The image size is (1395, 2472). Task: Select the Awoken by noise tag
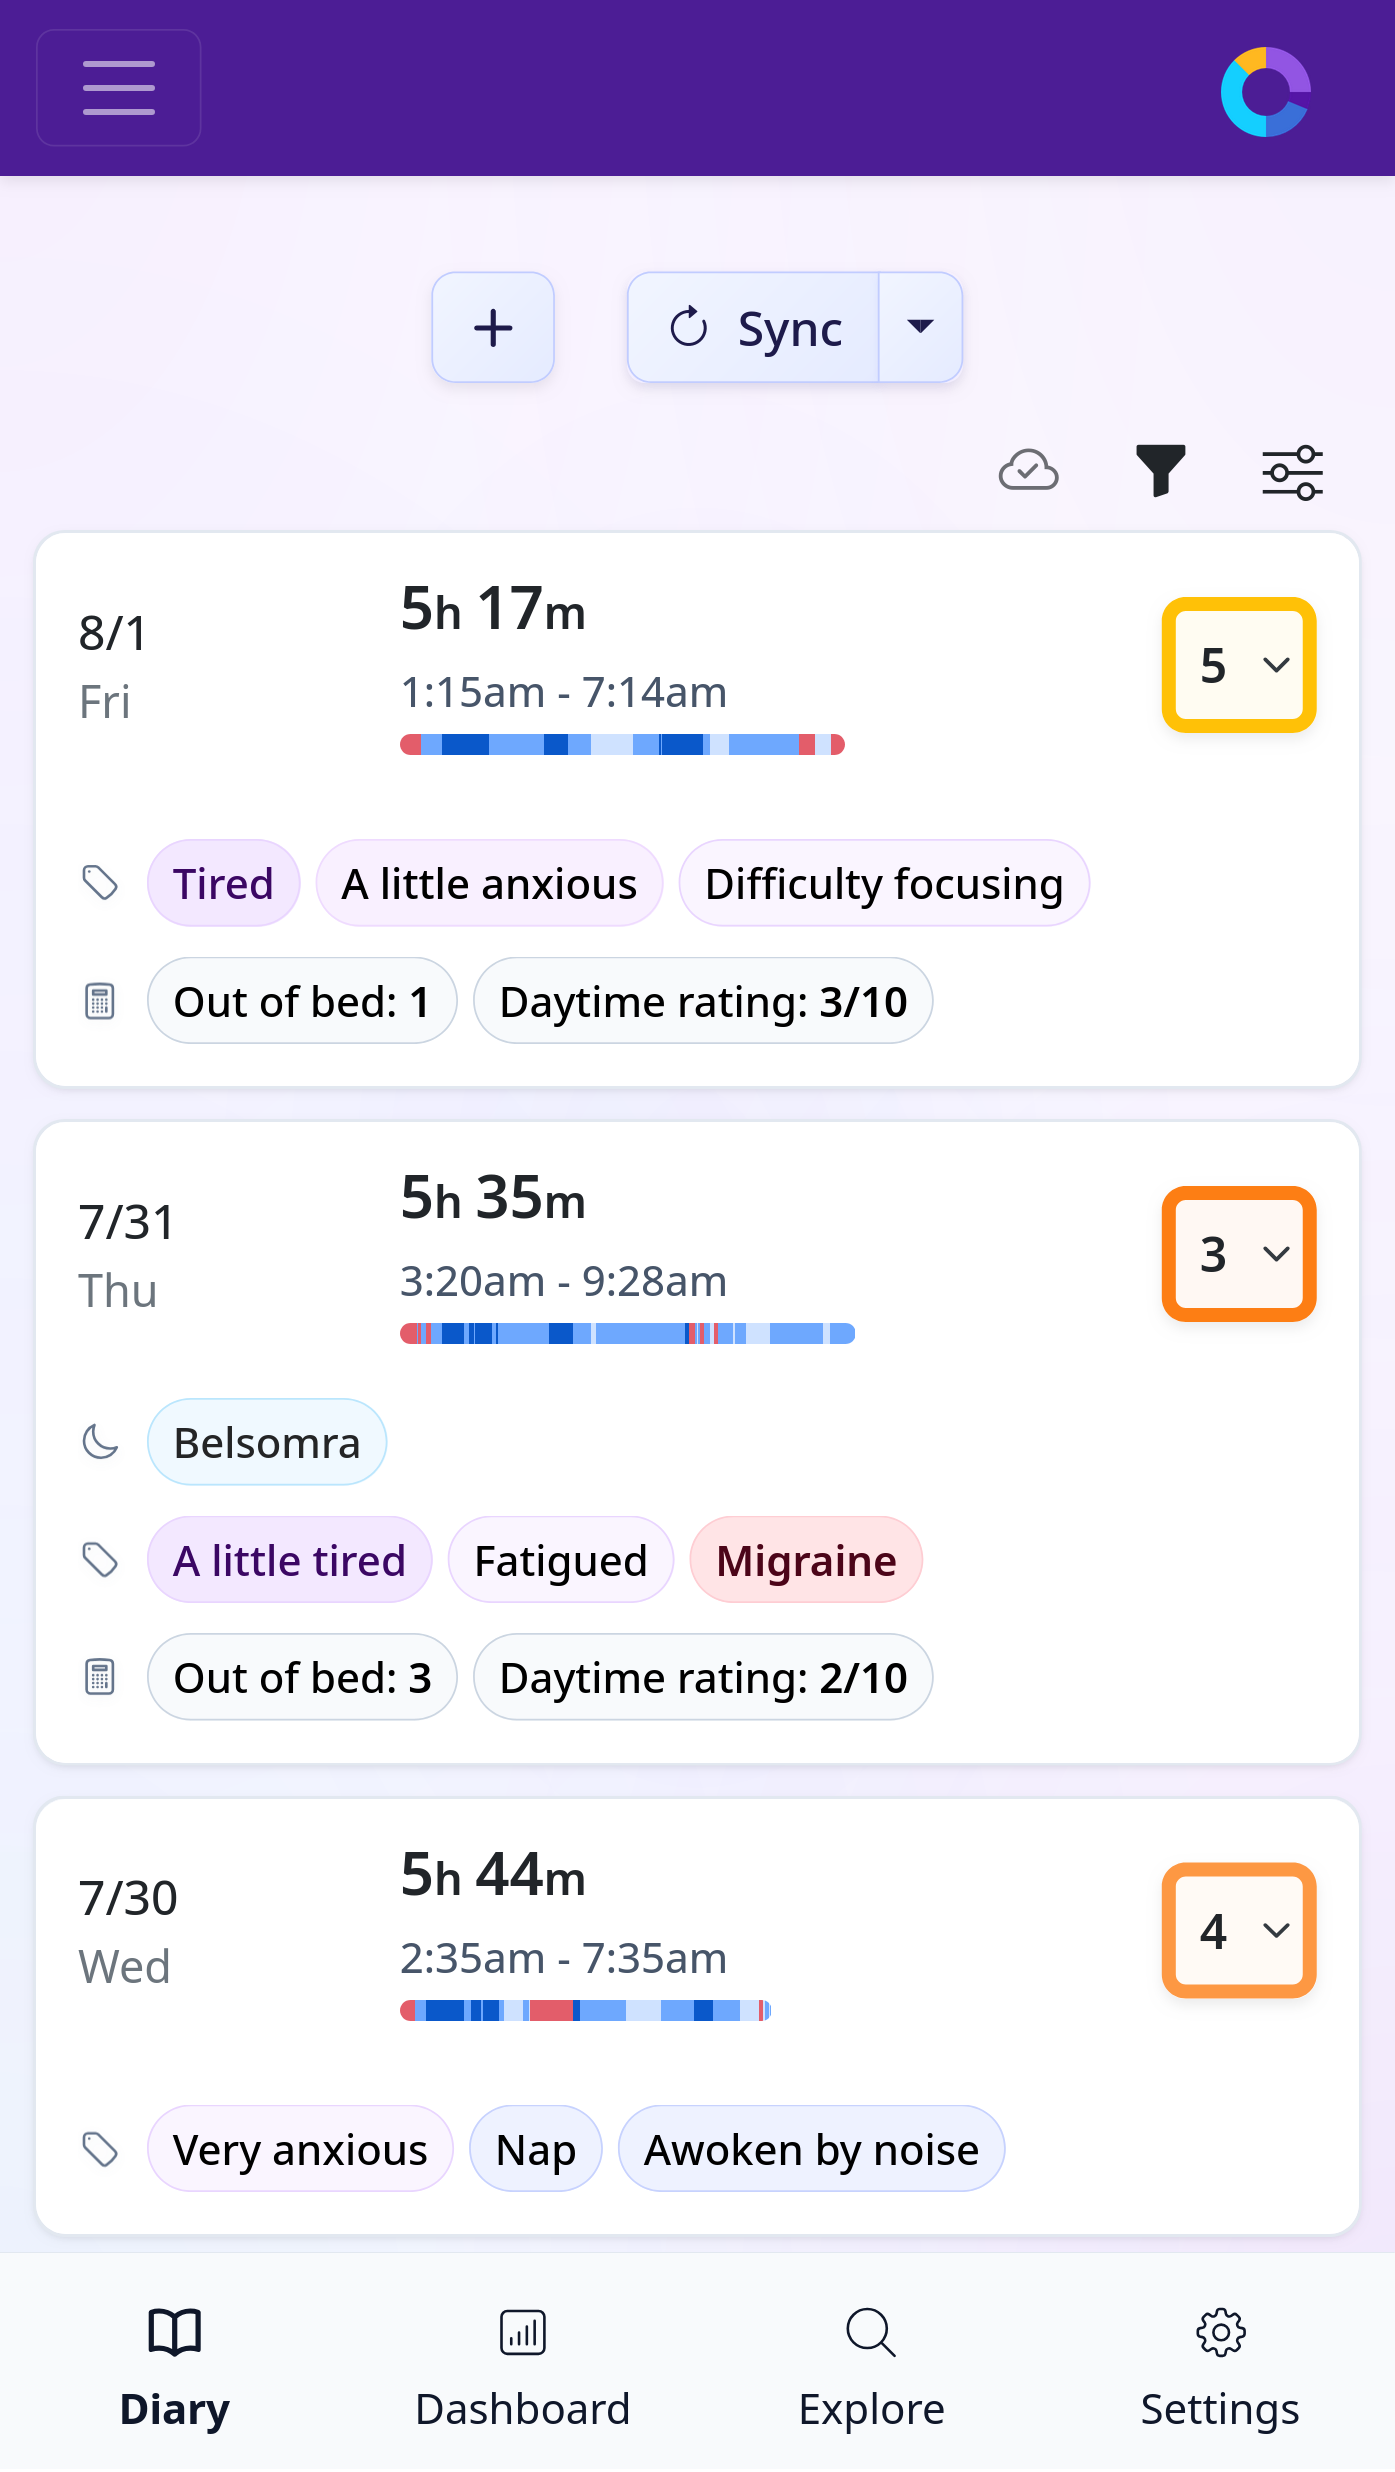810,2147
